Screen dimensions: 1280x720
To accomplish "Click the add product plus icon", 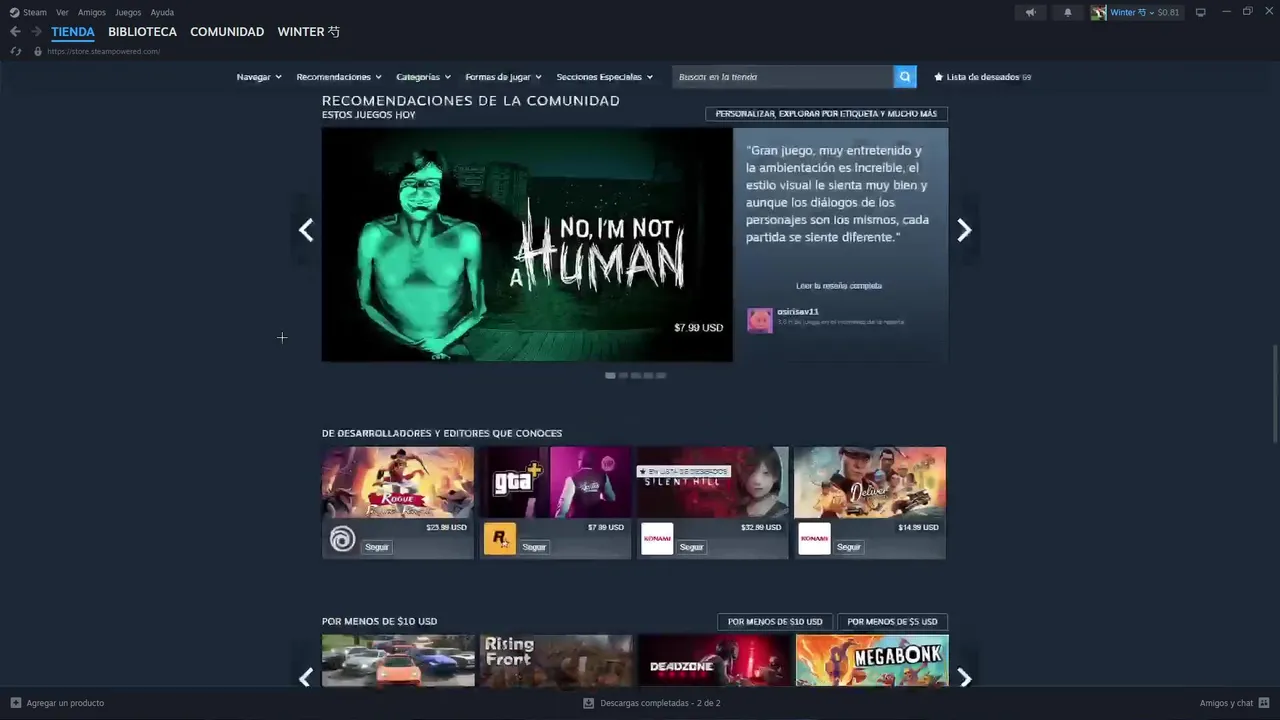I will click(15, 703).
